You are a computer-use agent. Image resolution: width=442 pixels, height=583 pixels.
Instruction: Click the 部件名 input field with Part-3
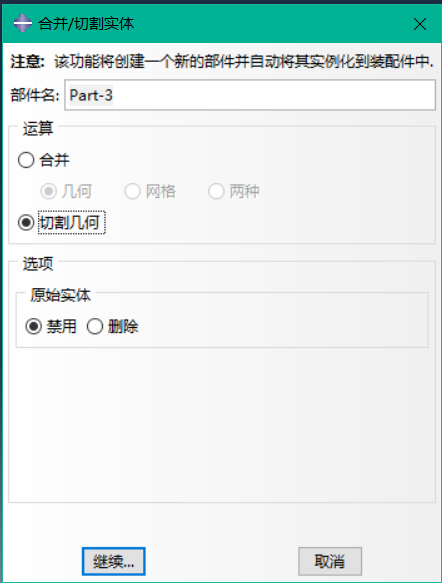click(250, 95)
